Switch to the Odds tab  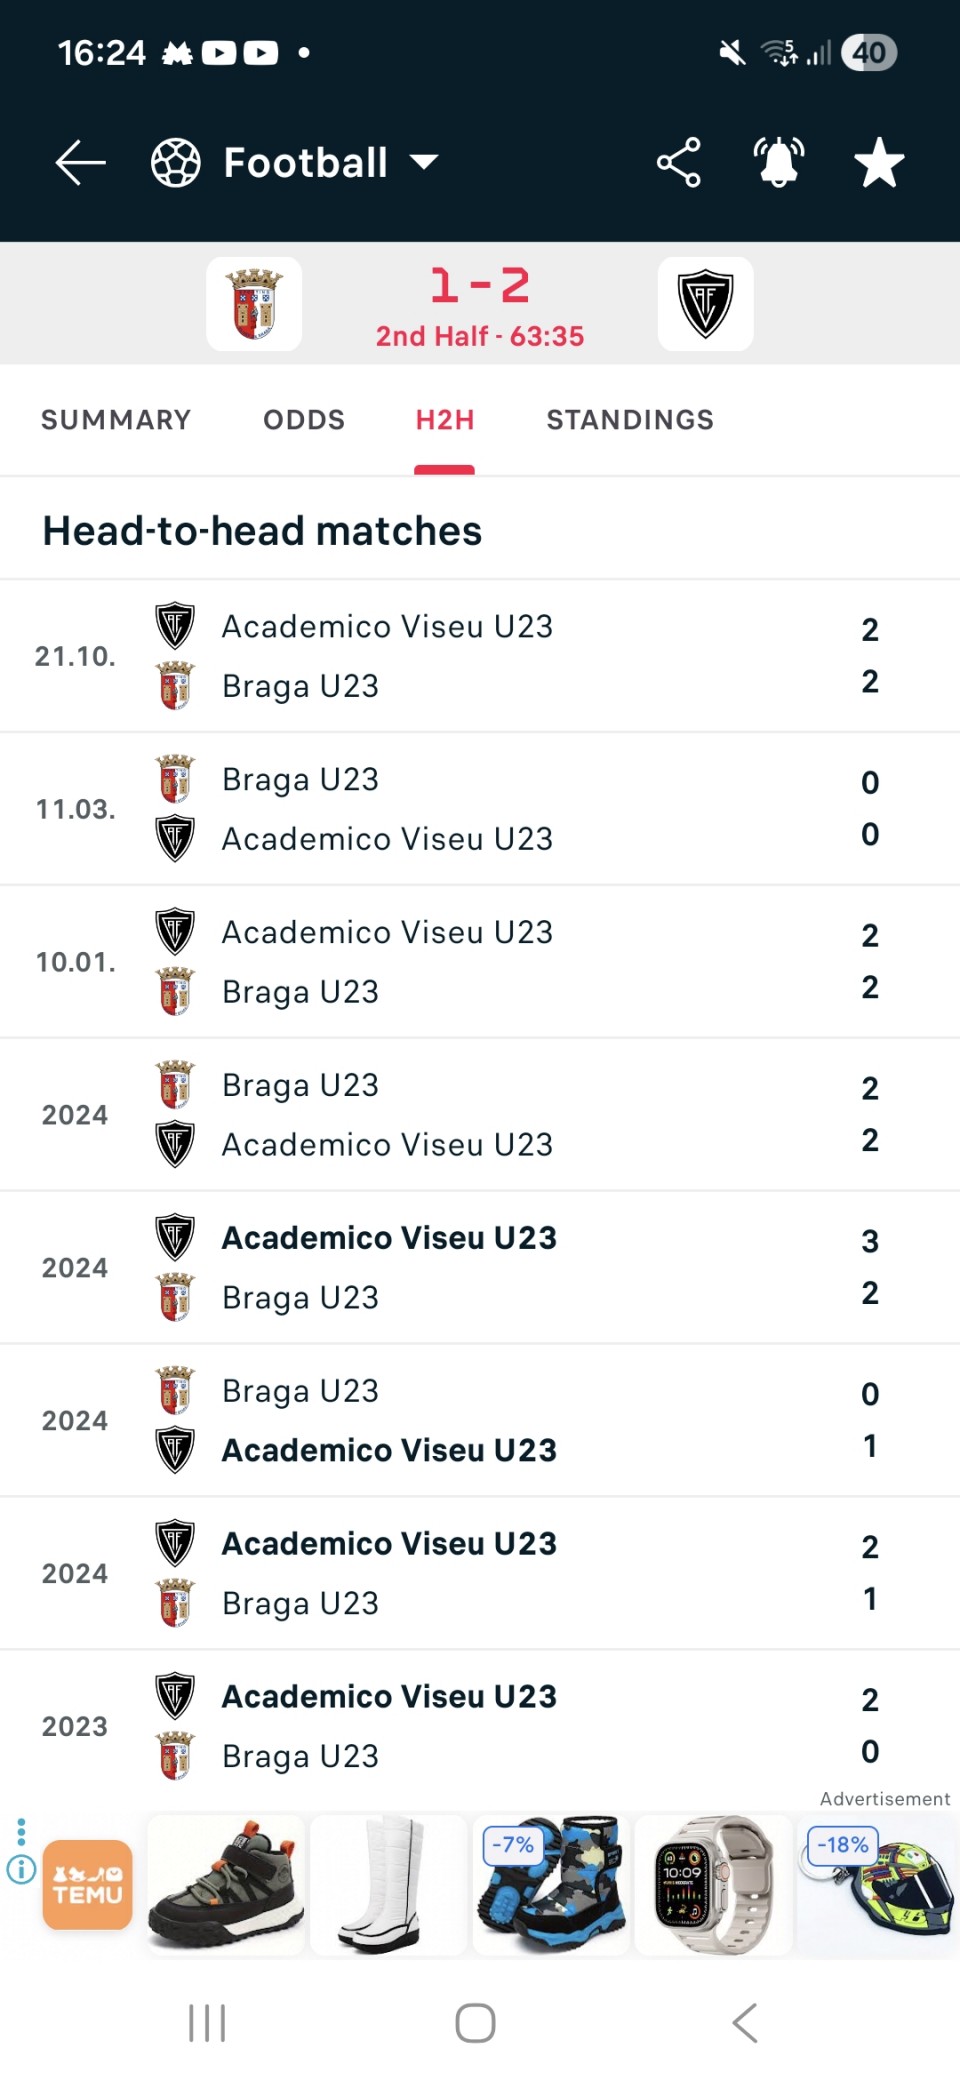point(304,420)
